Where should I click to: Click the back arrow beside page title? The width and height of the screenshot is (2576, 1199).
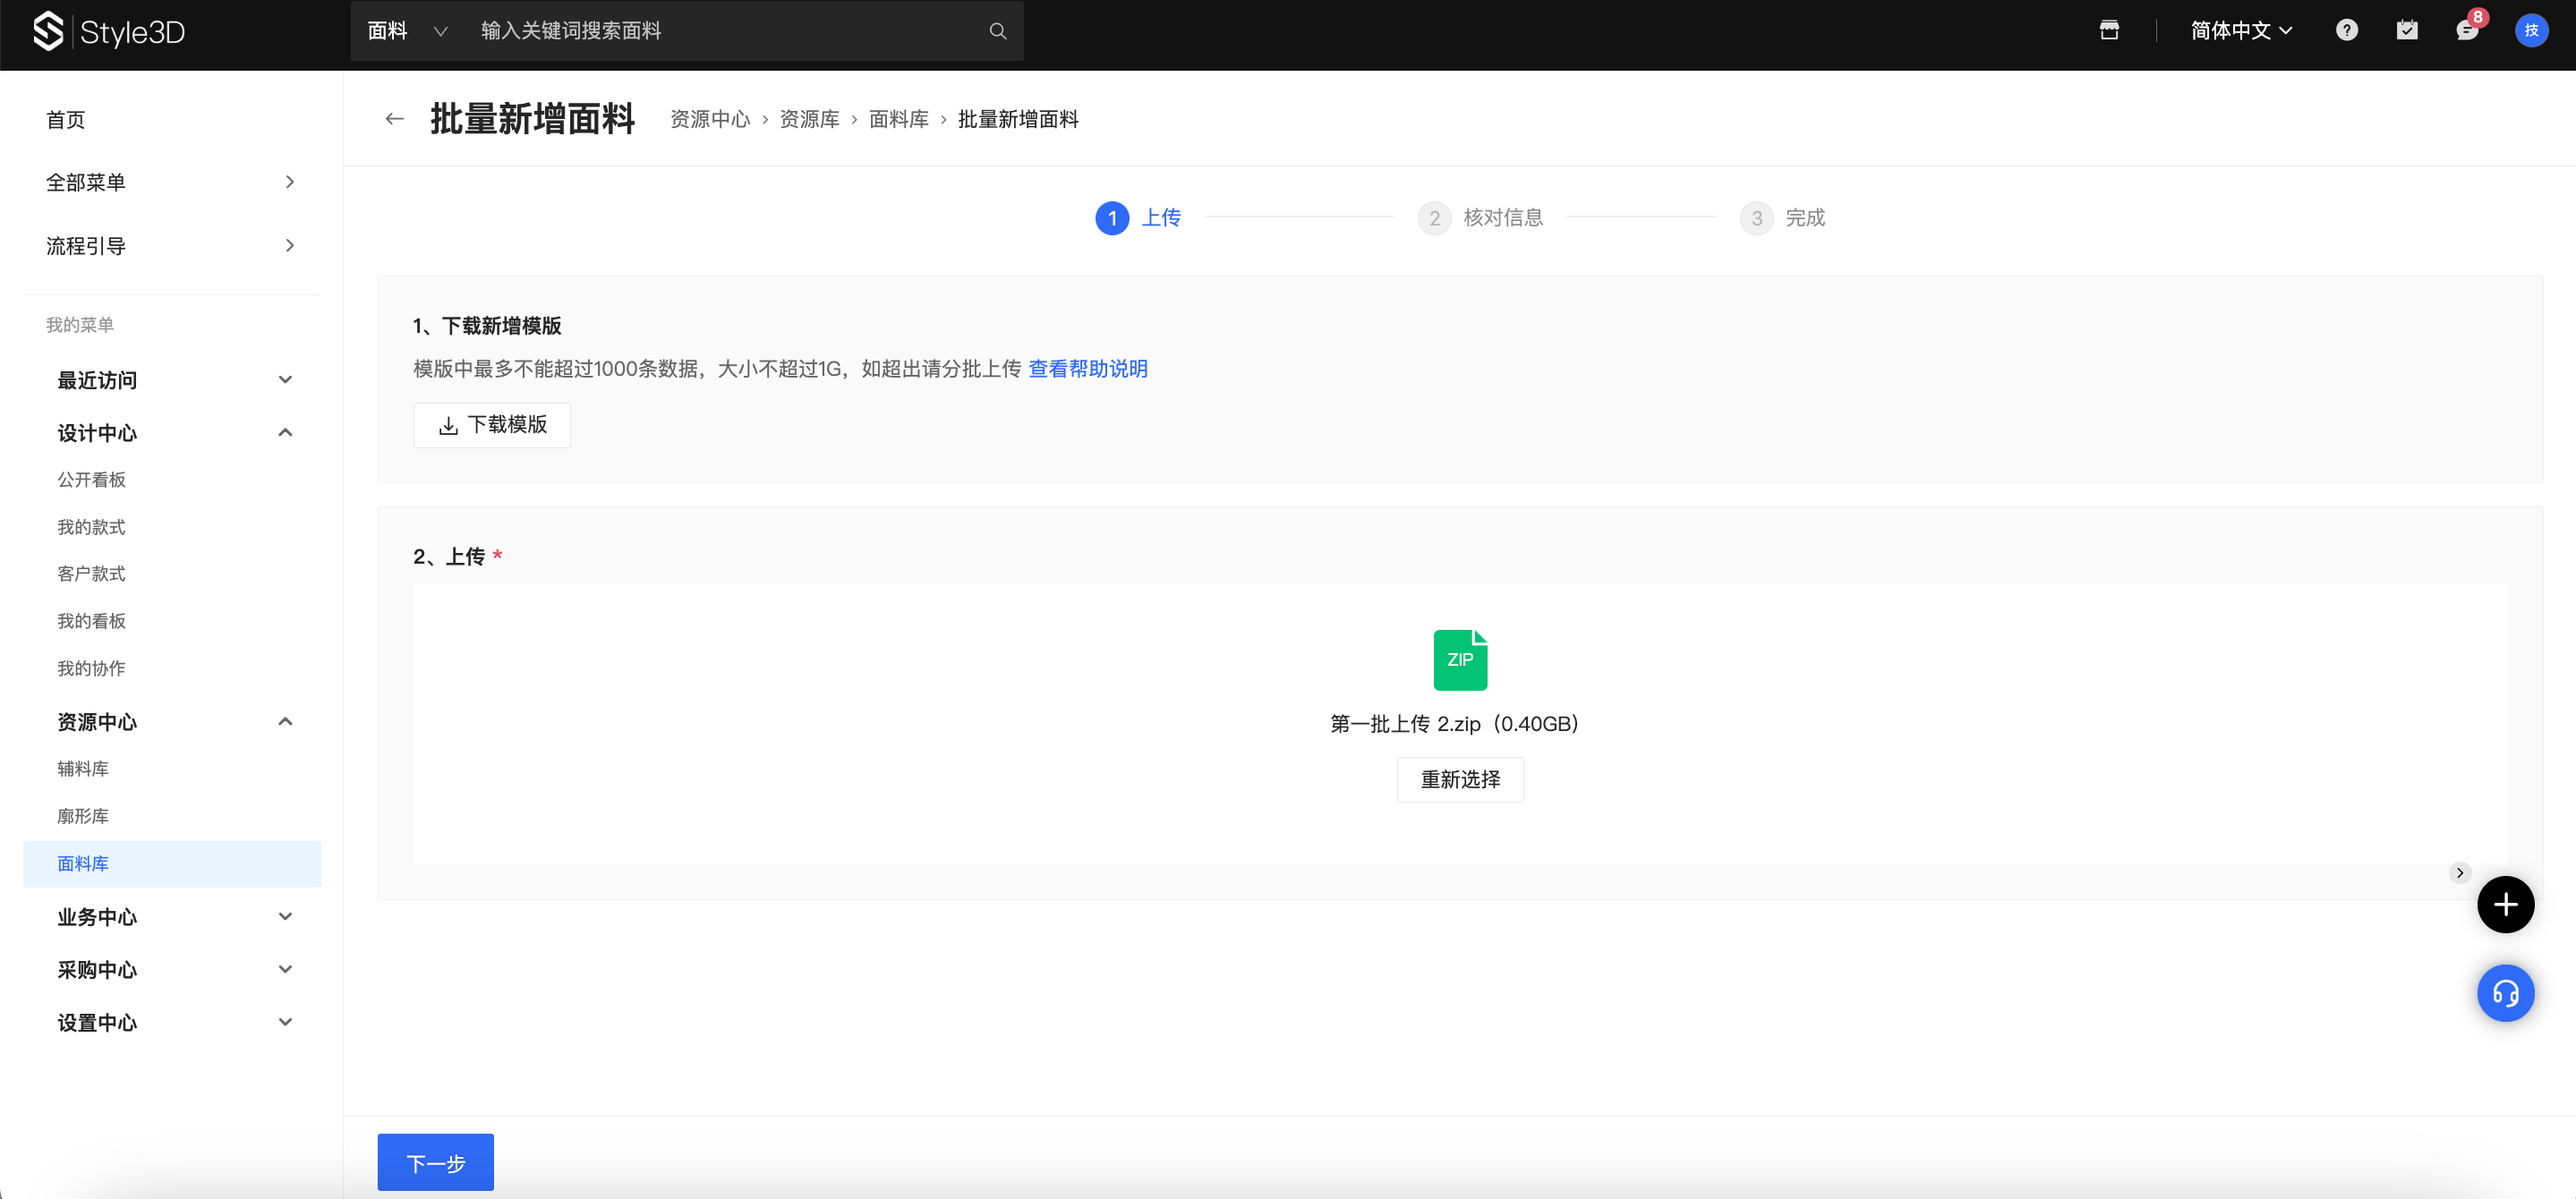click(x=394, y=119)
